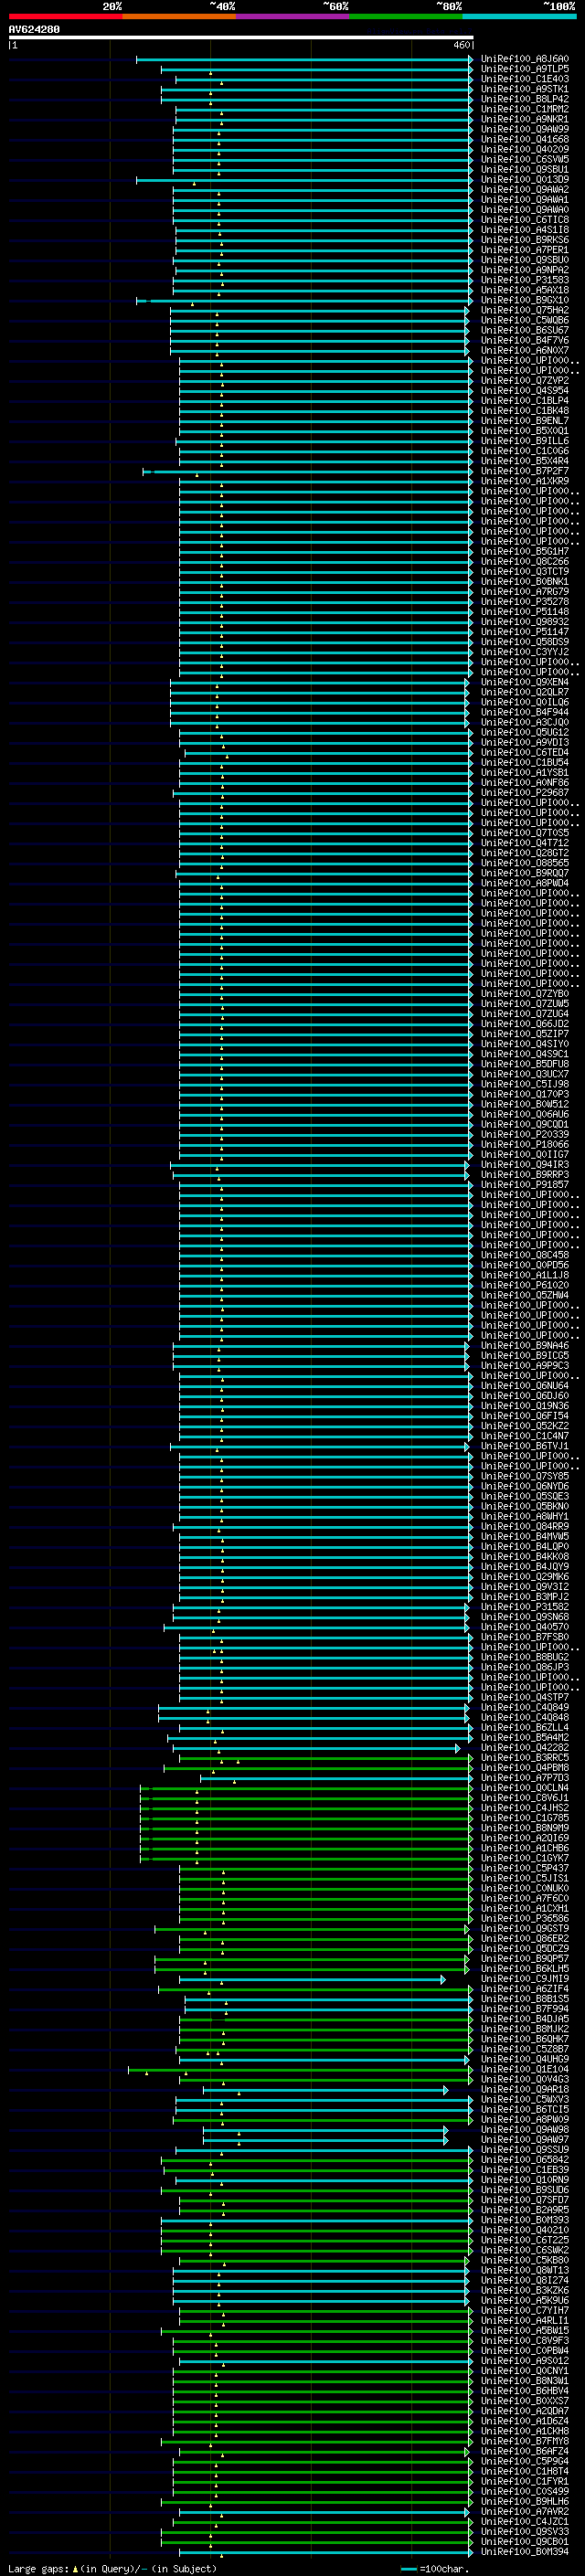Select hit label UniRef100_Q4PBM8

click(525, 1768)
